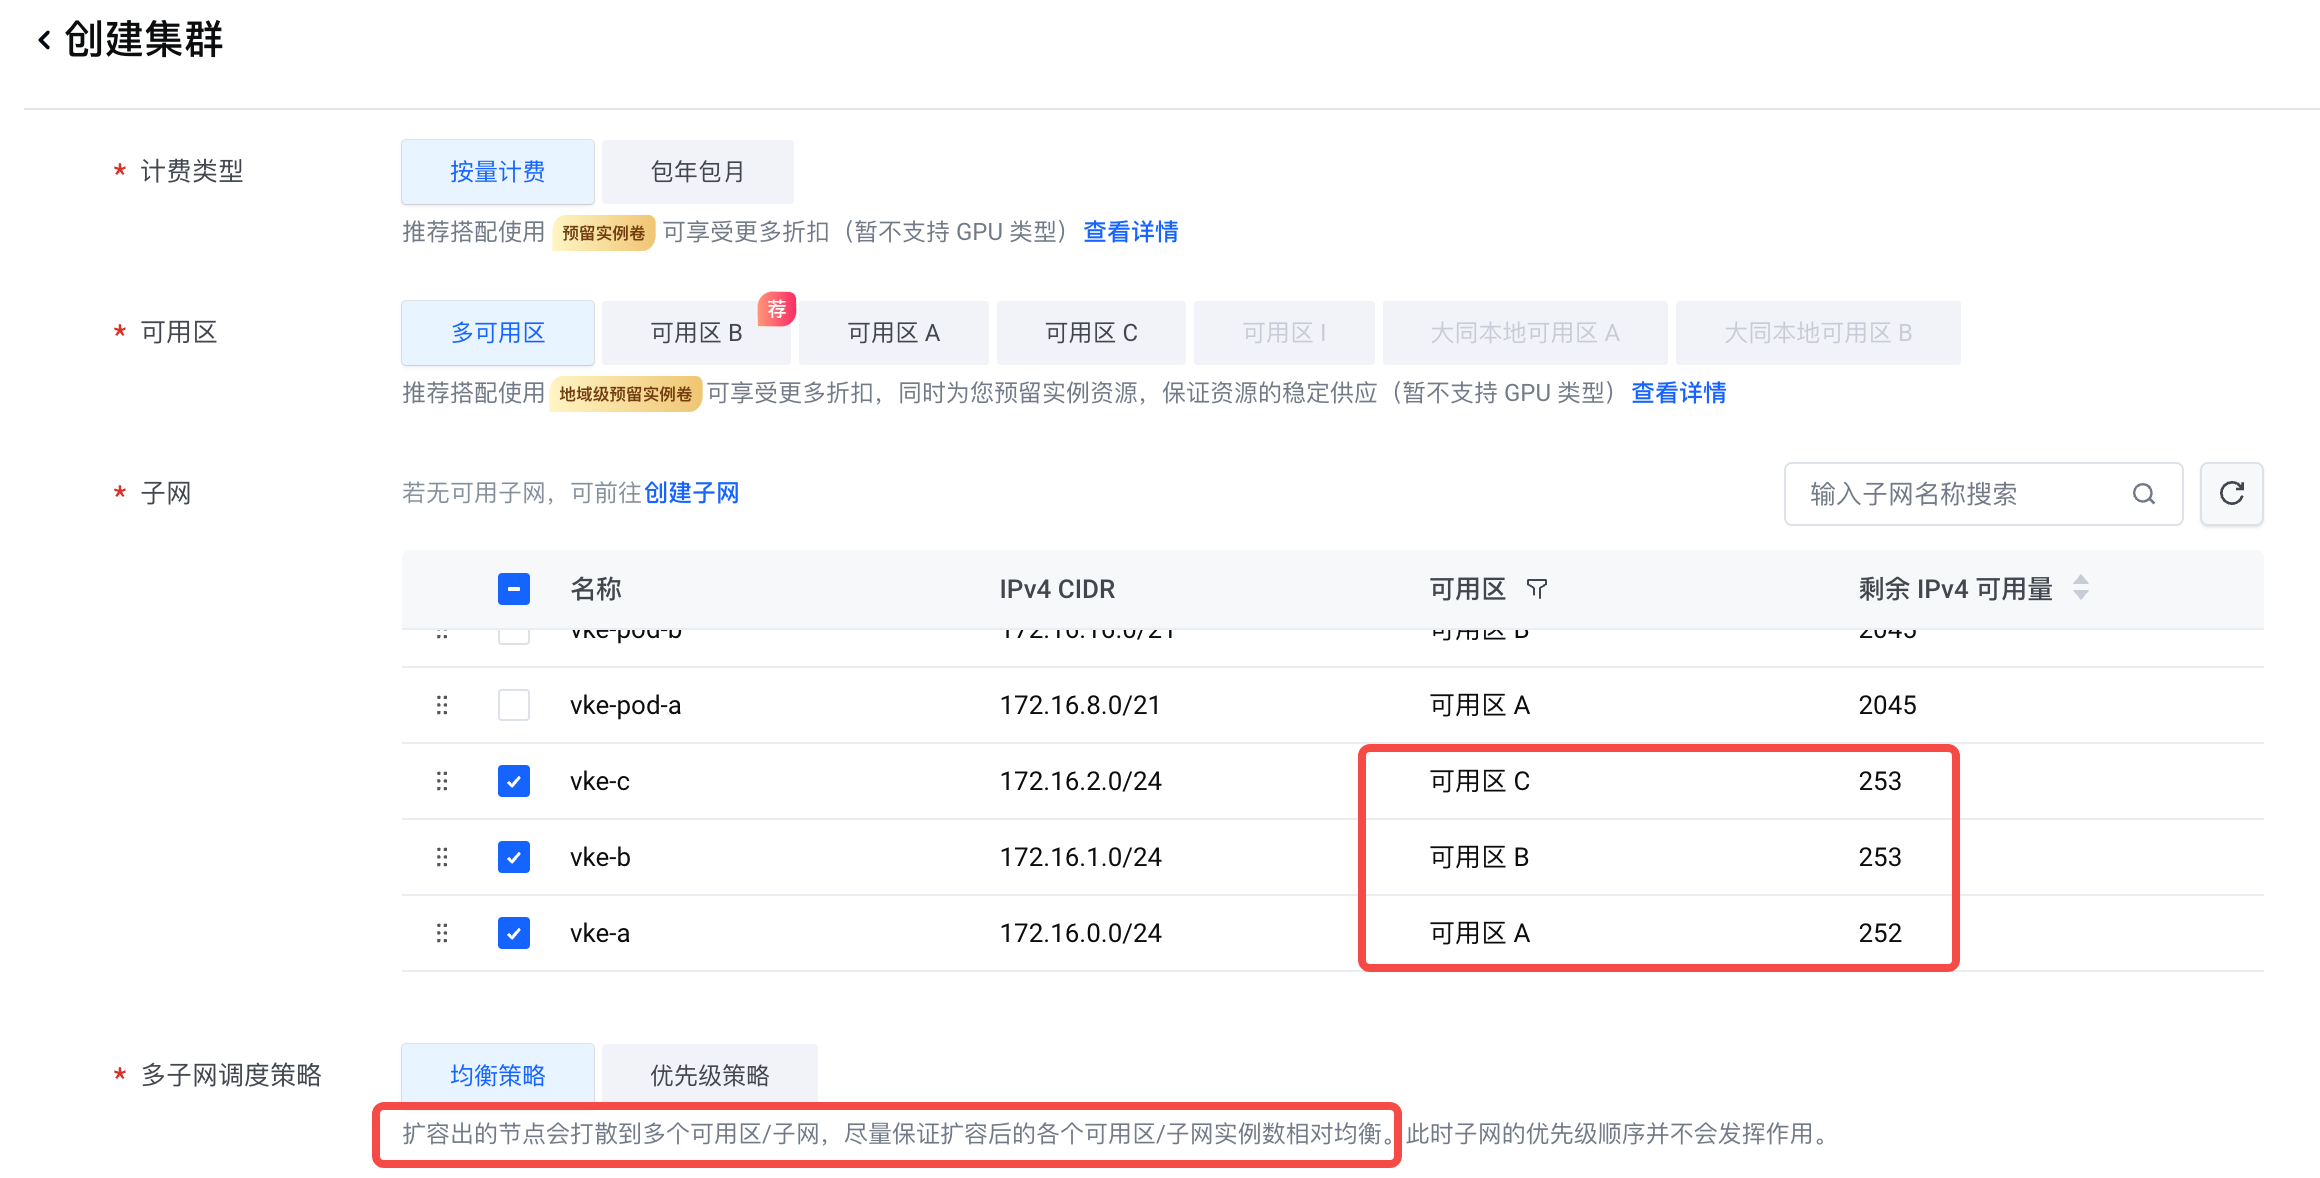Click the drag handle of vke-pod-a row

(442, 705)
